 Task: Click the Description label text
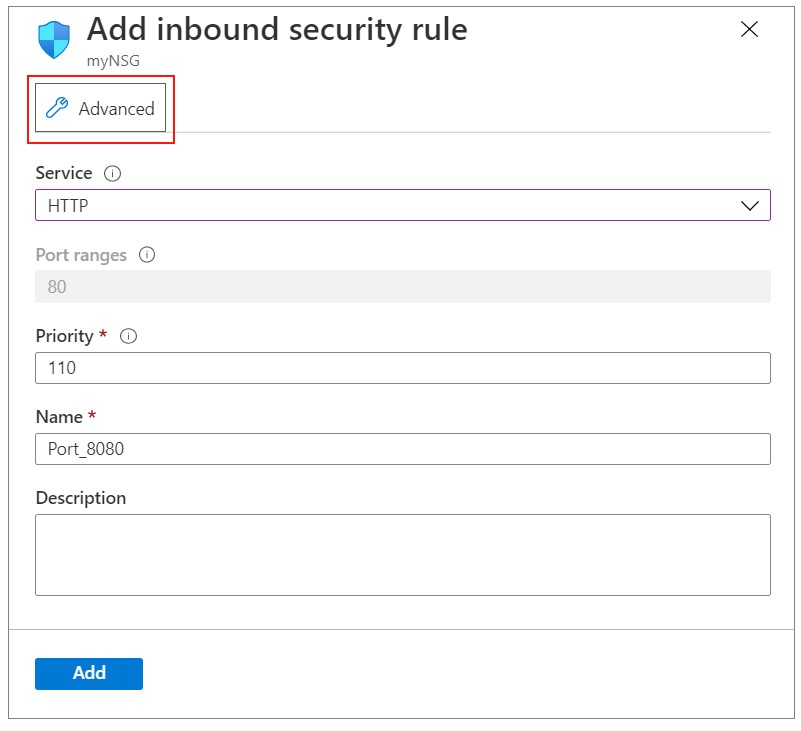point(80,498)
